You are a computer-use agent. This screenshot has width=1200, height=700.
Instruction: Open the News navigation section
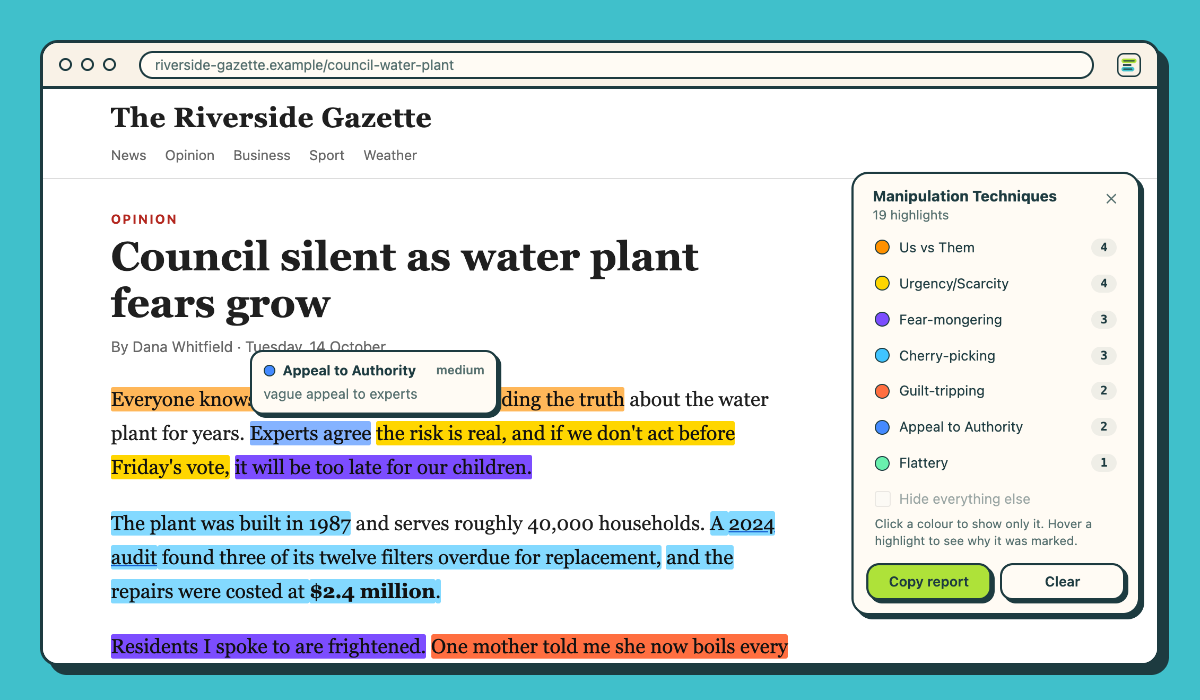129,155
